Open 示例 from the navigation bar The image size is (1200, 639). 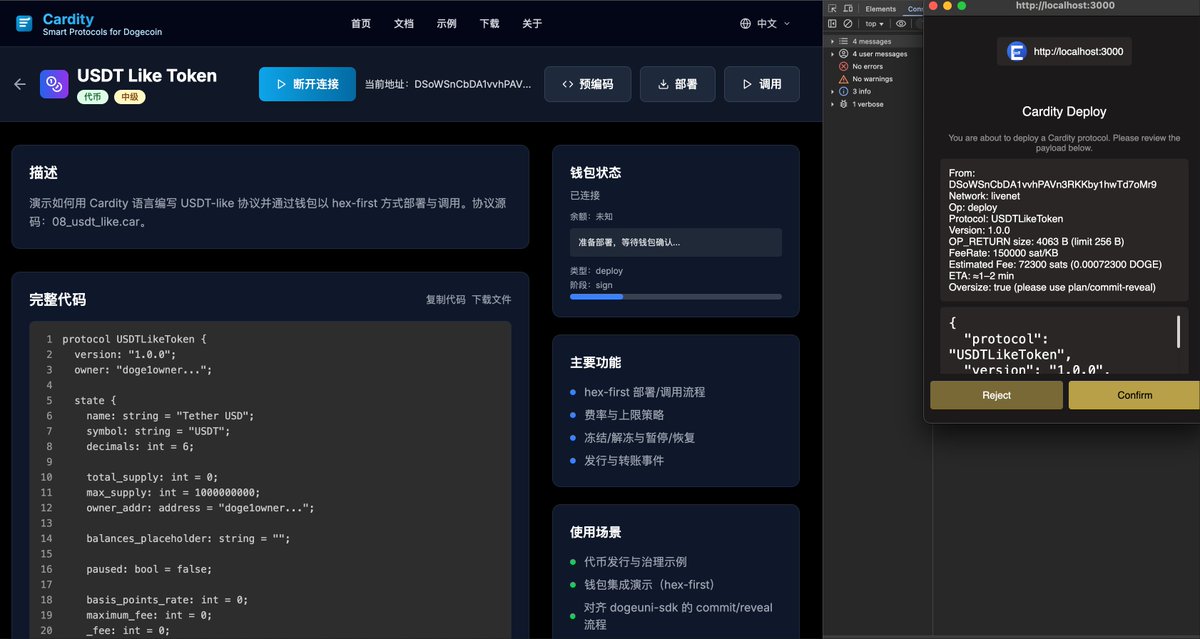tap(447, 23)
